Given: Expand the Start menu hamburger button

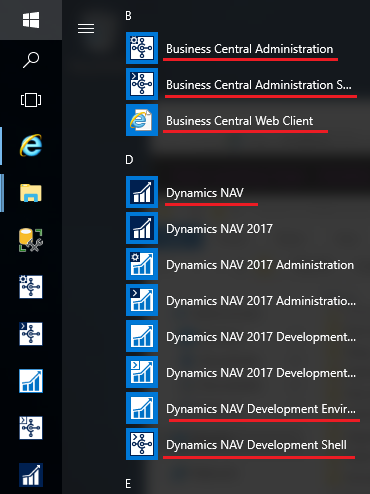Looking at the screenshot, I should tap(86, 28).
